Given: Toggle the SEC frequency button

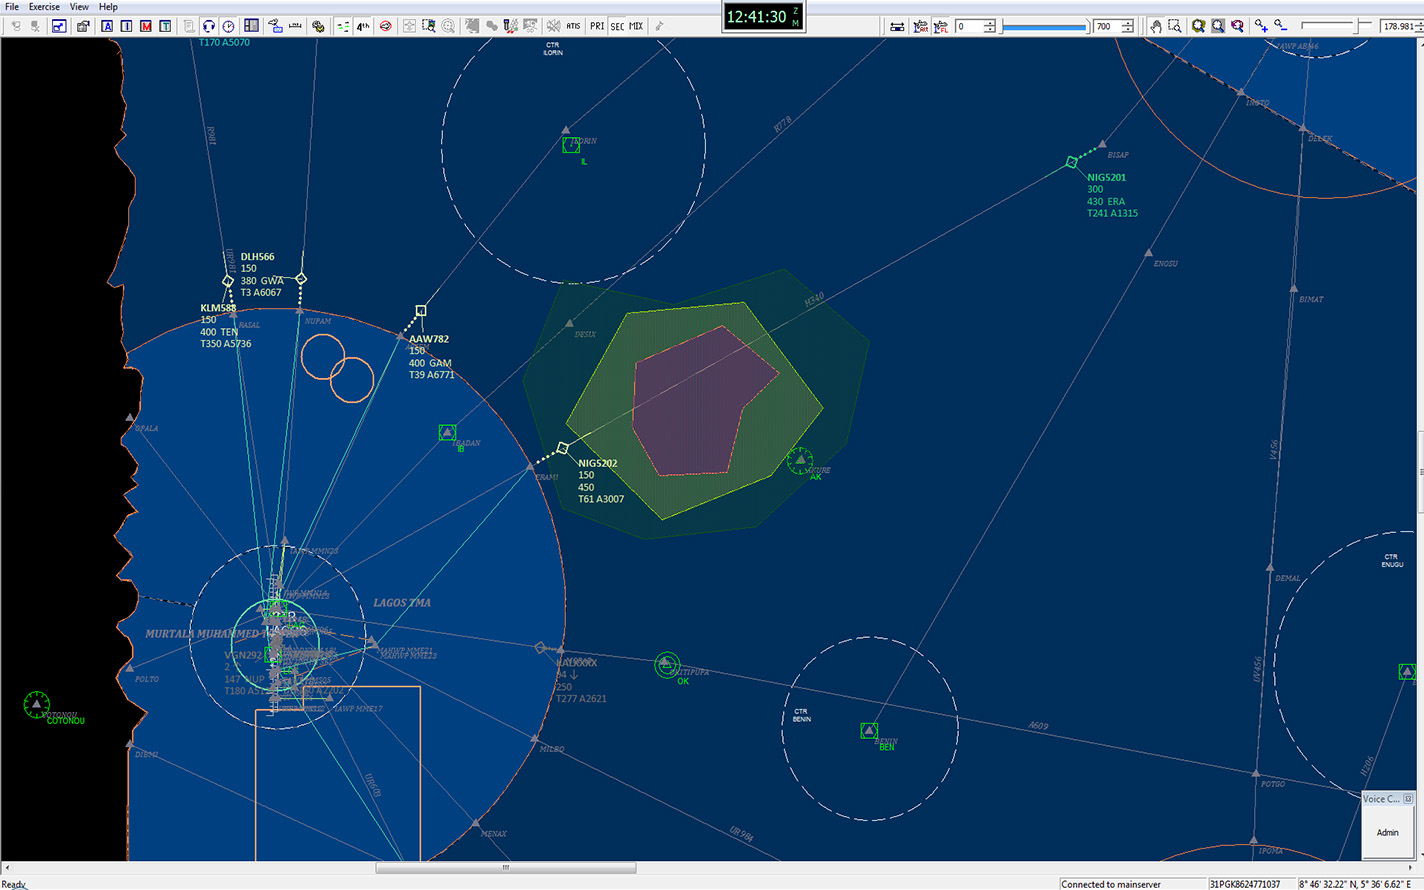Looking at the screenshot, I should pos(617,26).
